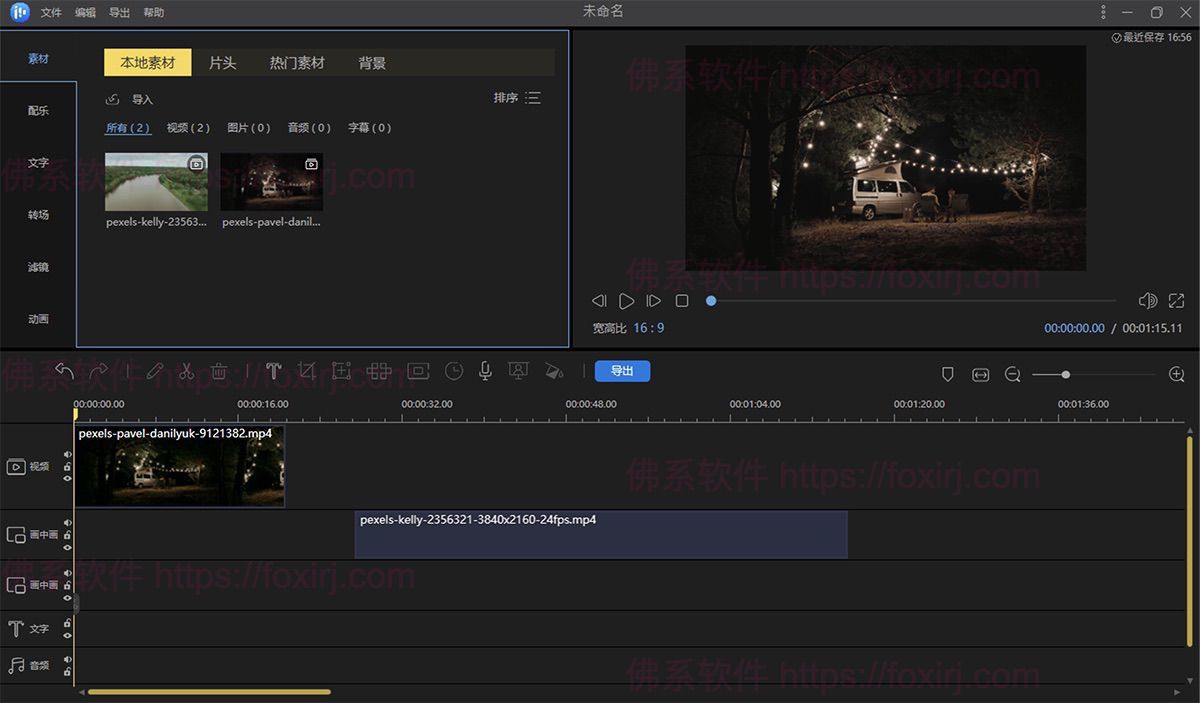Switch to the 热门素材 tab
The width and height of the screenshot is (1200, 703).
tap(297, 61)
